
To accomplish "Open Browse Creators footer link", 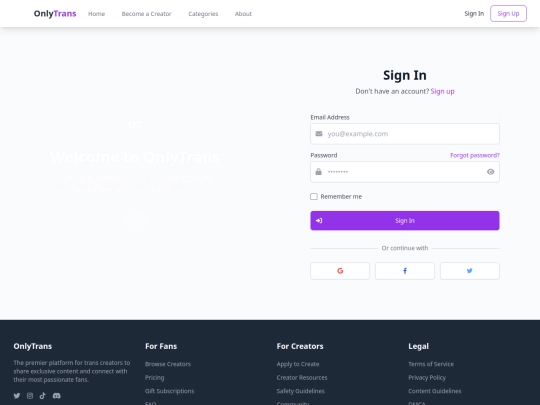I will [168, 364].
